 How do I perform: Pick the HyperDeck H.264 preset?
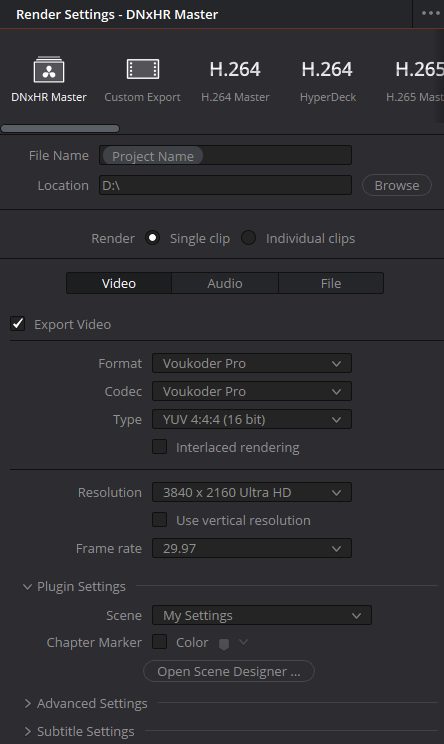(327, 80)
